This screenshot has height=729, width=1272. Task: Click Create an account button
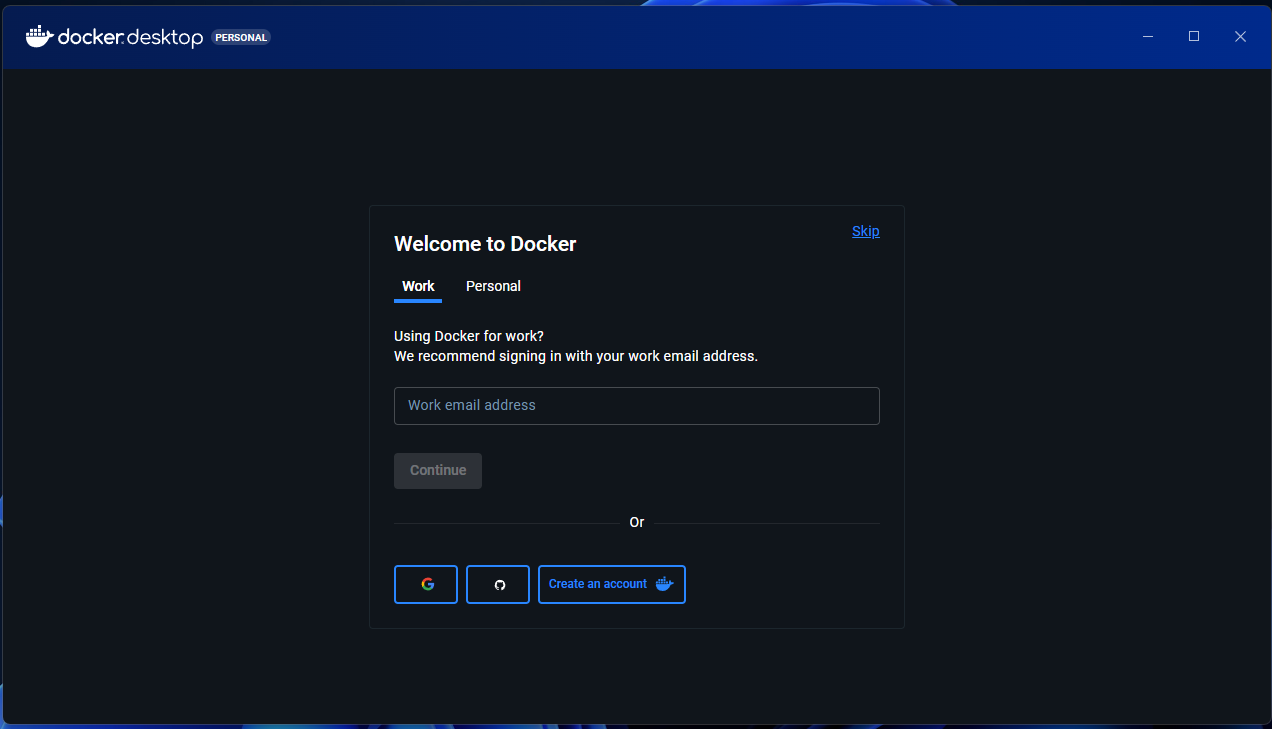point(612,584)
